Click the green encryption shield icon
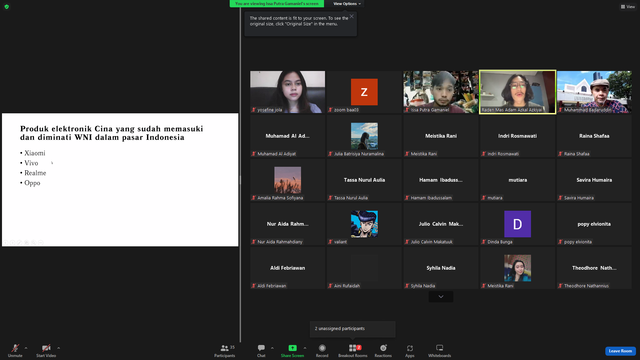This screenshot has width=640, height=360. coord(7,7)
